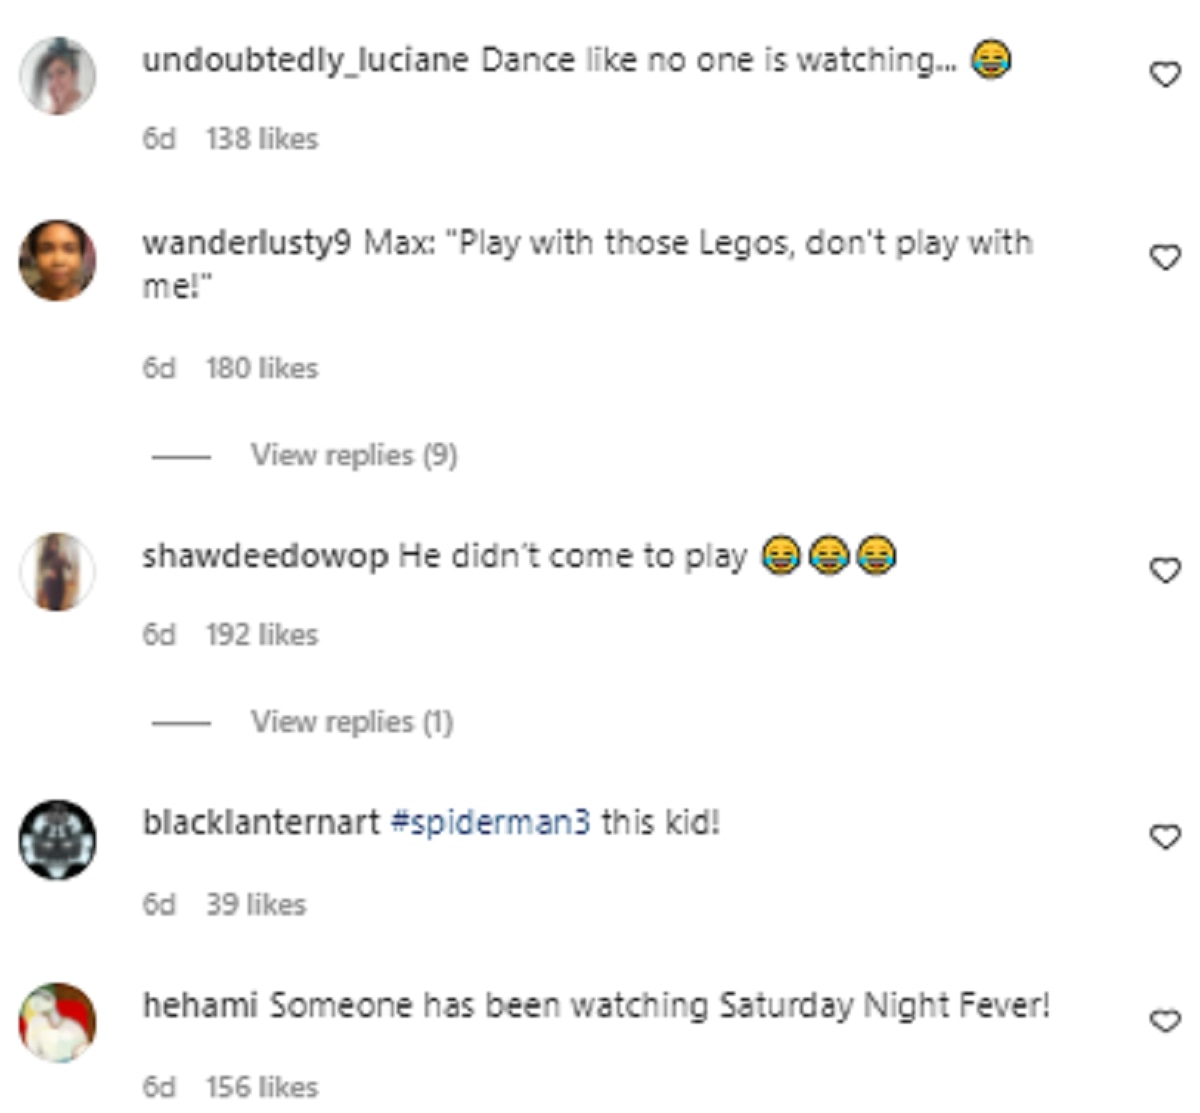Go to wanderlusty9's profile via username
Viewport: 1200px width, 1113px height.
[247, 243]
